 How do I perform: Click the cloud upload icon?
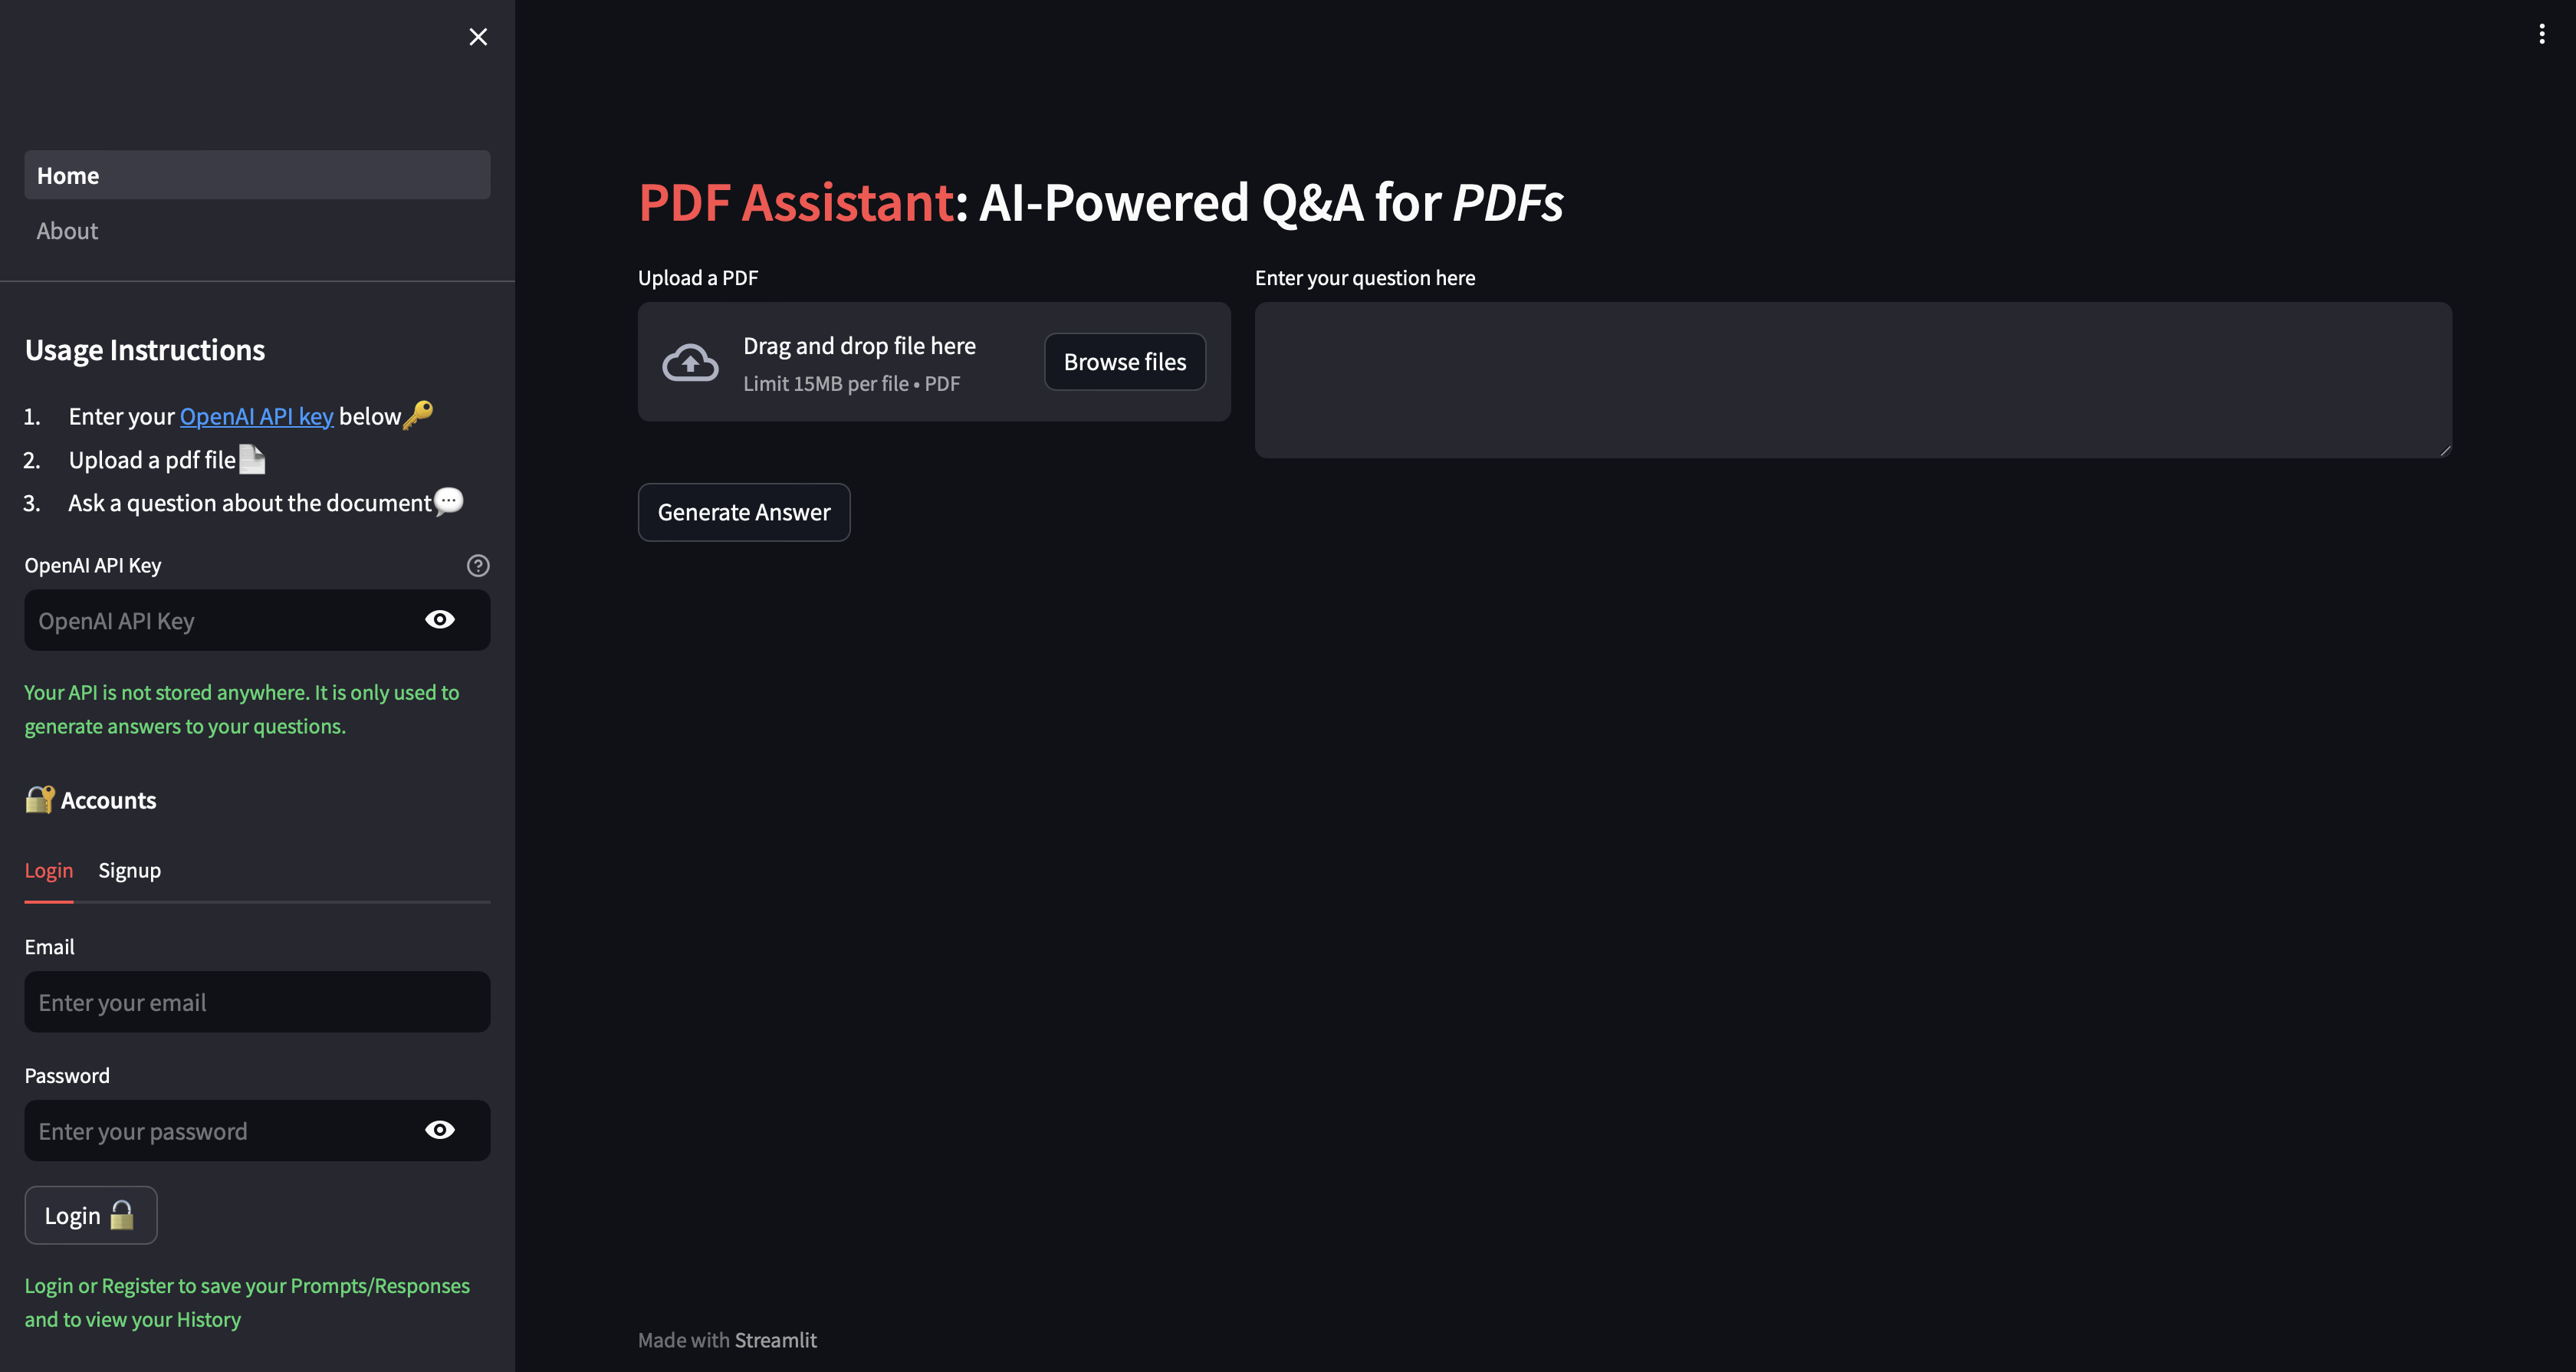[690, 361]
